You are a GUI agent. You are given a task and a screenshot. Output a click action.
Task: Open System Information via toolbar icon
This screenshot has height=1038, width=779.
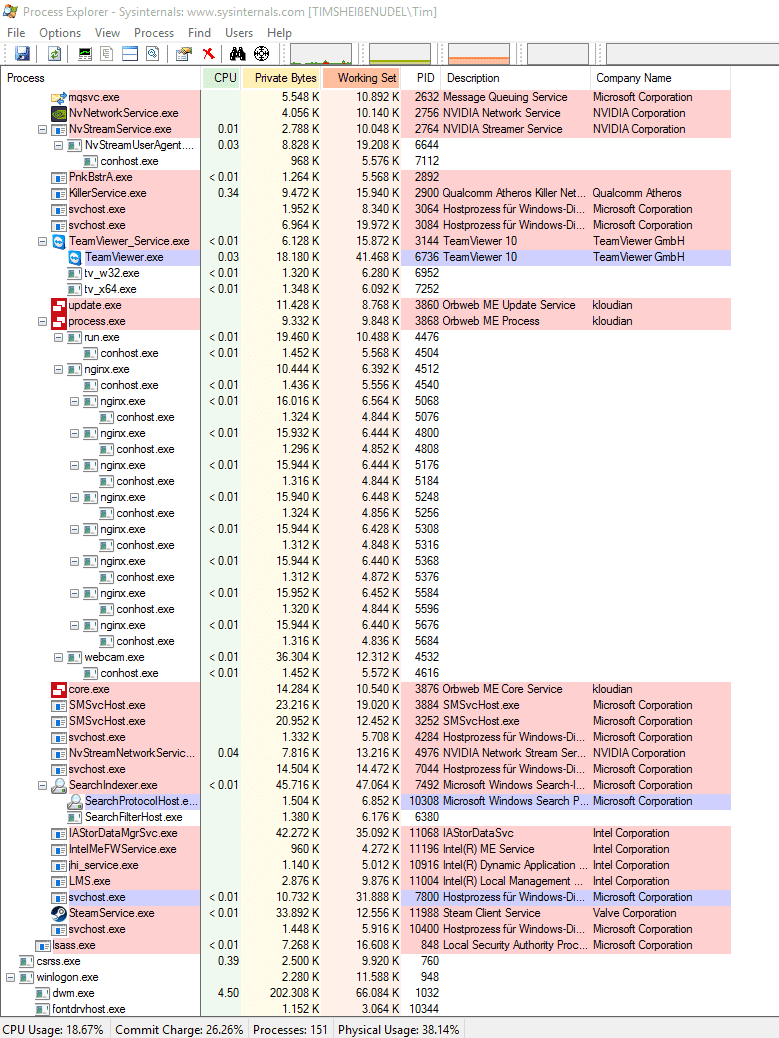coord(85,54)
